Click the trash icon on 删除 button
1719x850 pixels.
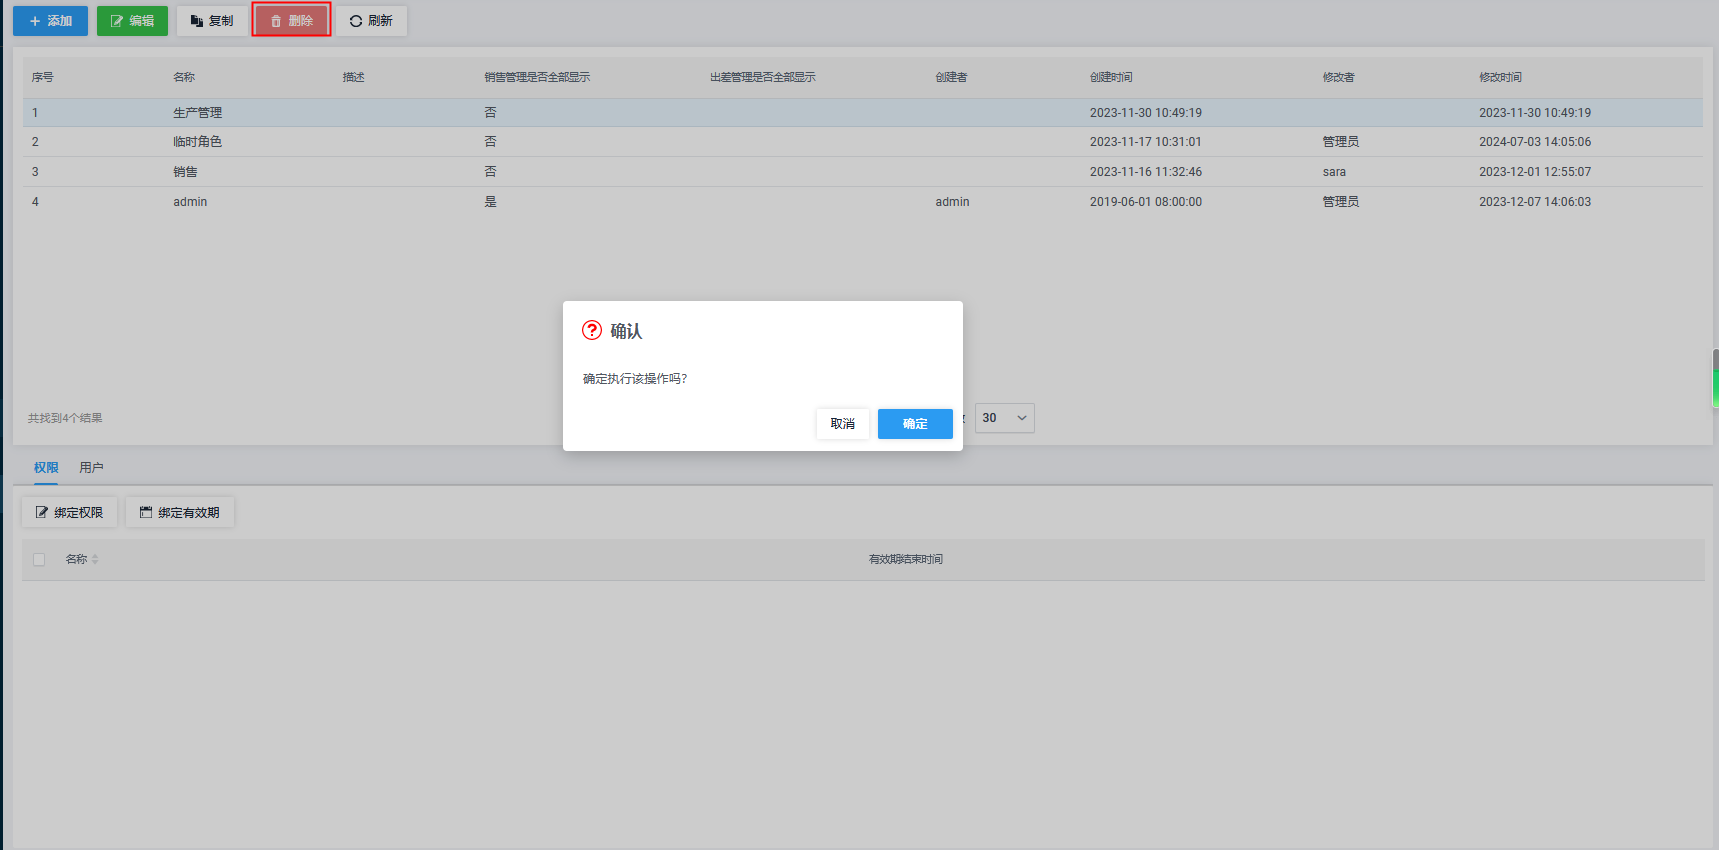click(x=277, y=21)
